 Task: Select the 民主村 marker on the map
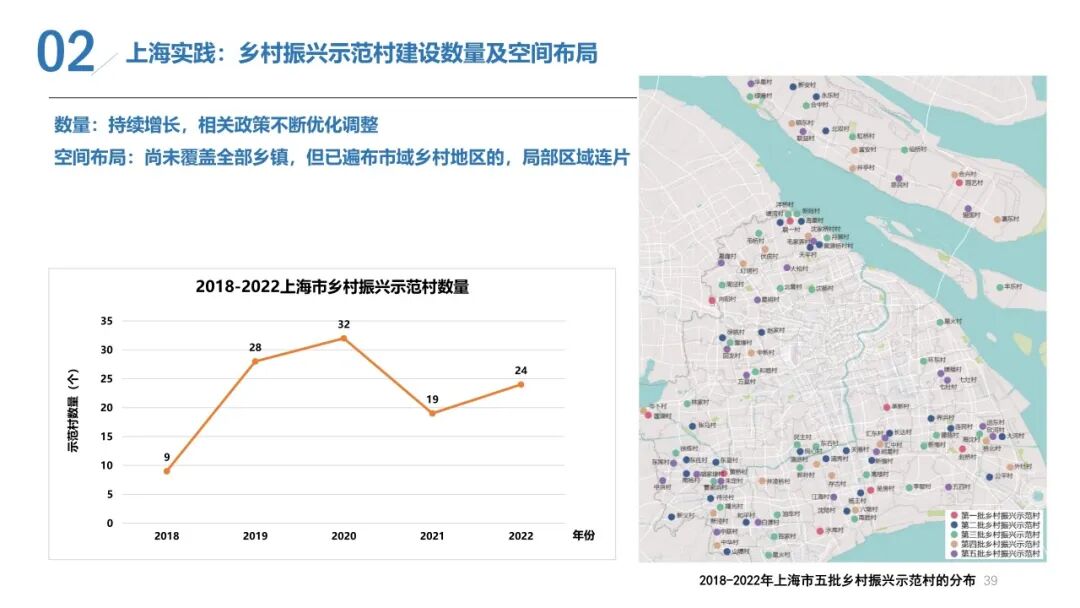[796, 443]
